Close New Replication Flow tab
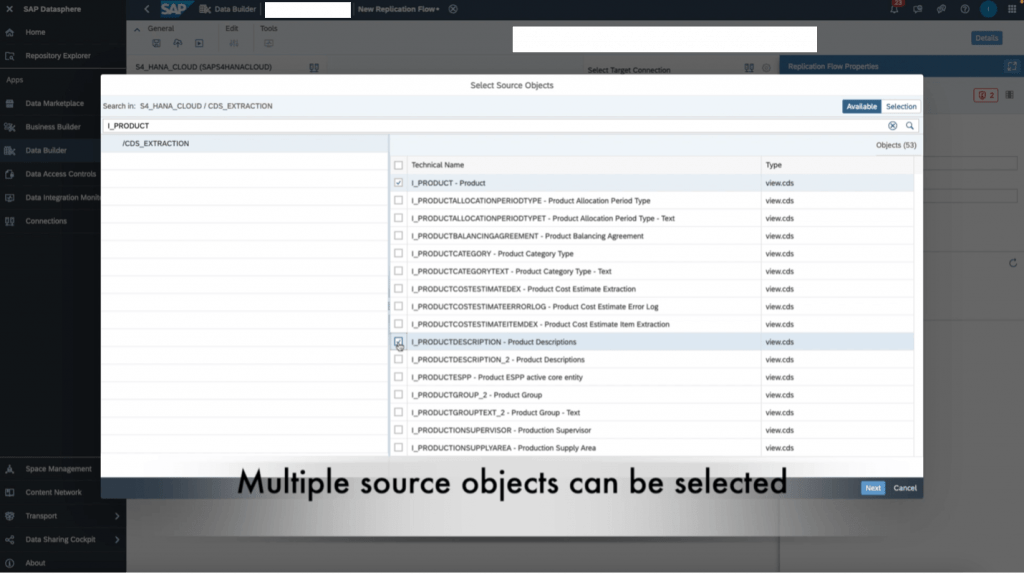Image resolution: width=1024 pixels, height=575 pixels. (453, 9)
